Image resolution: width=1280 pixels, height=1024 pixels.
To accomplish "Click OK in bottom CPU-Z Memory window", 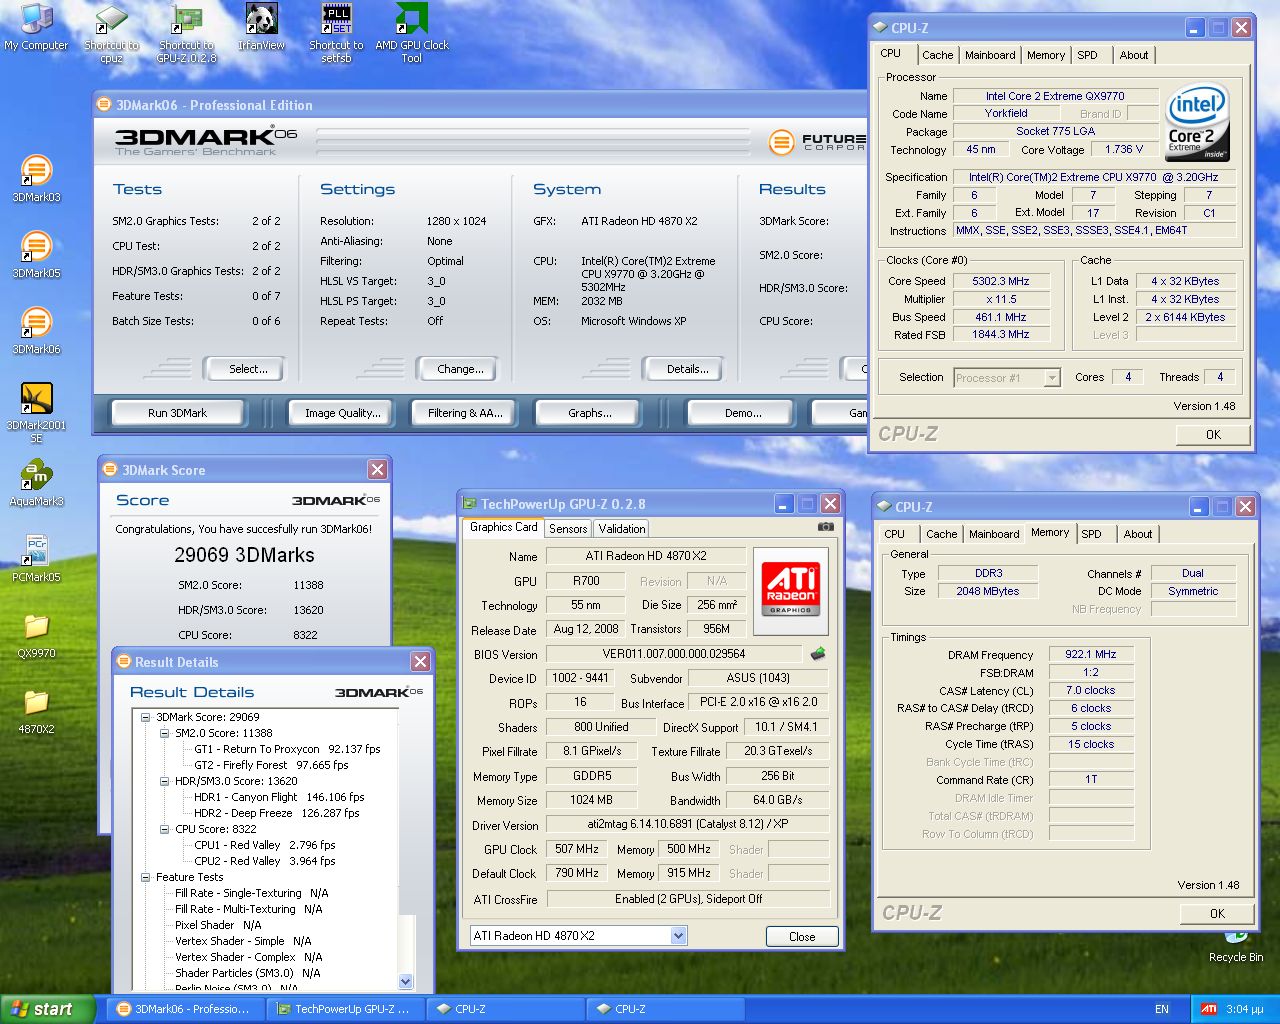I will click(x=1217, y=913).
